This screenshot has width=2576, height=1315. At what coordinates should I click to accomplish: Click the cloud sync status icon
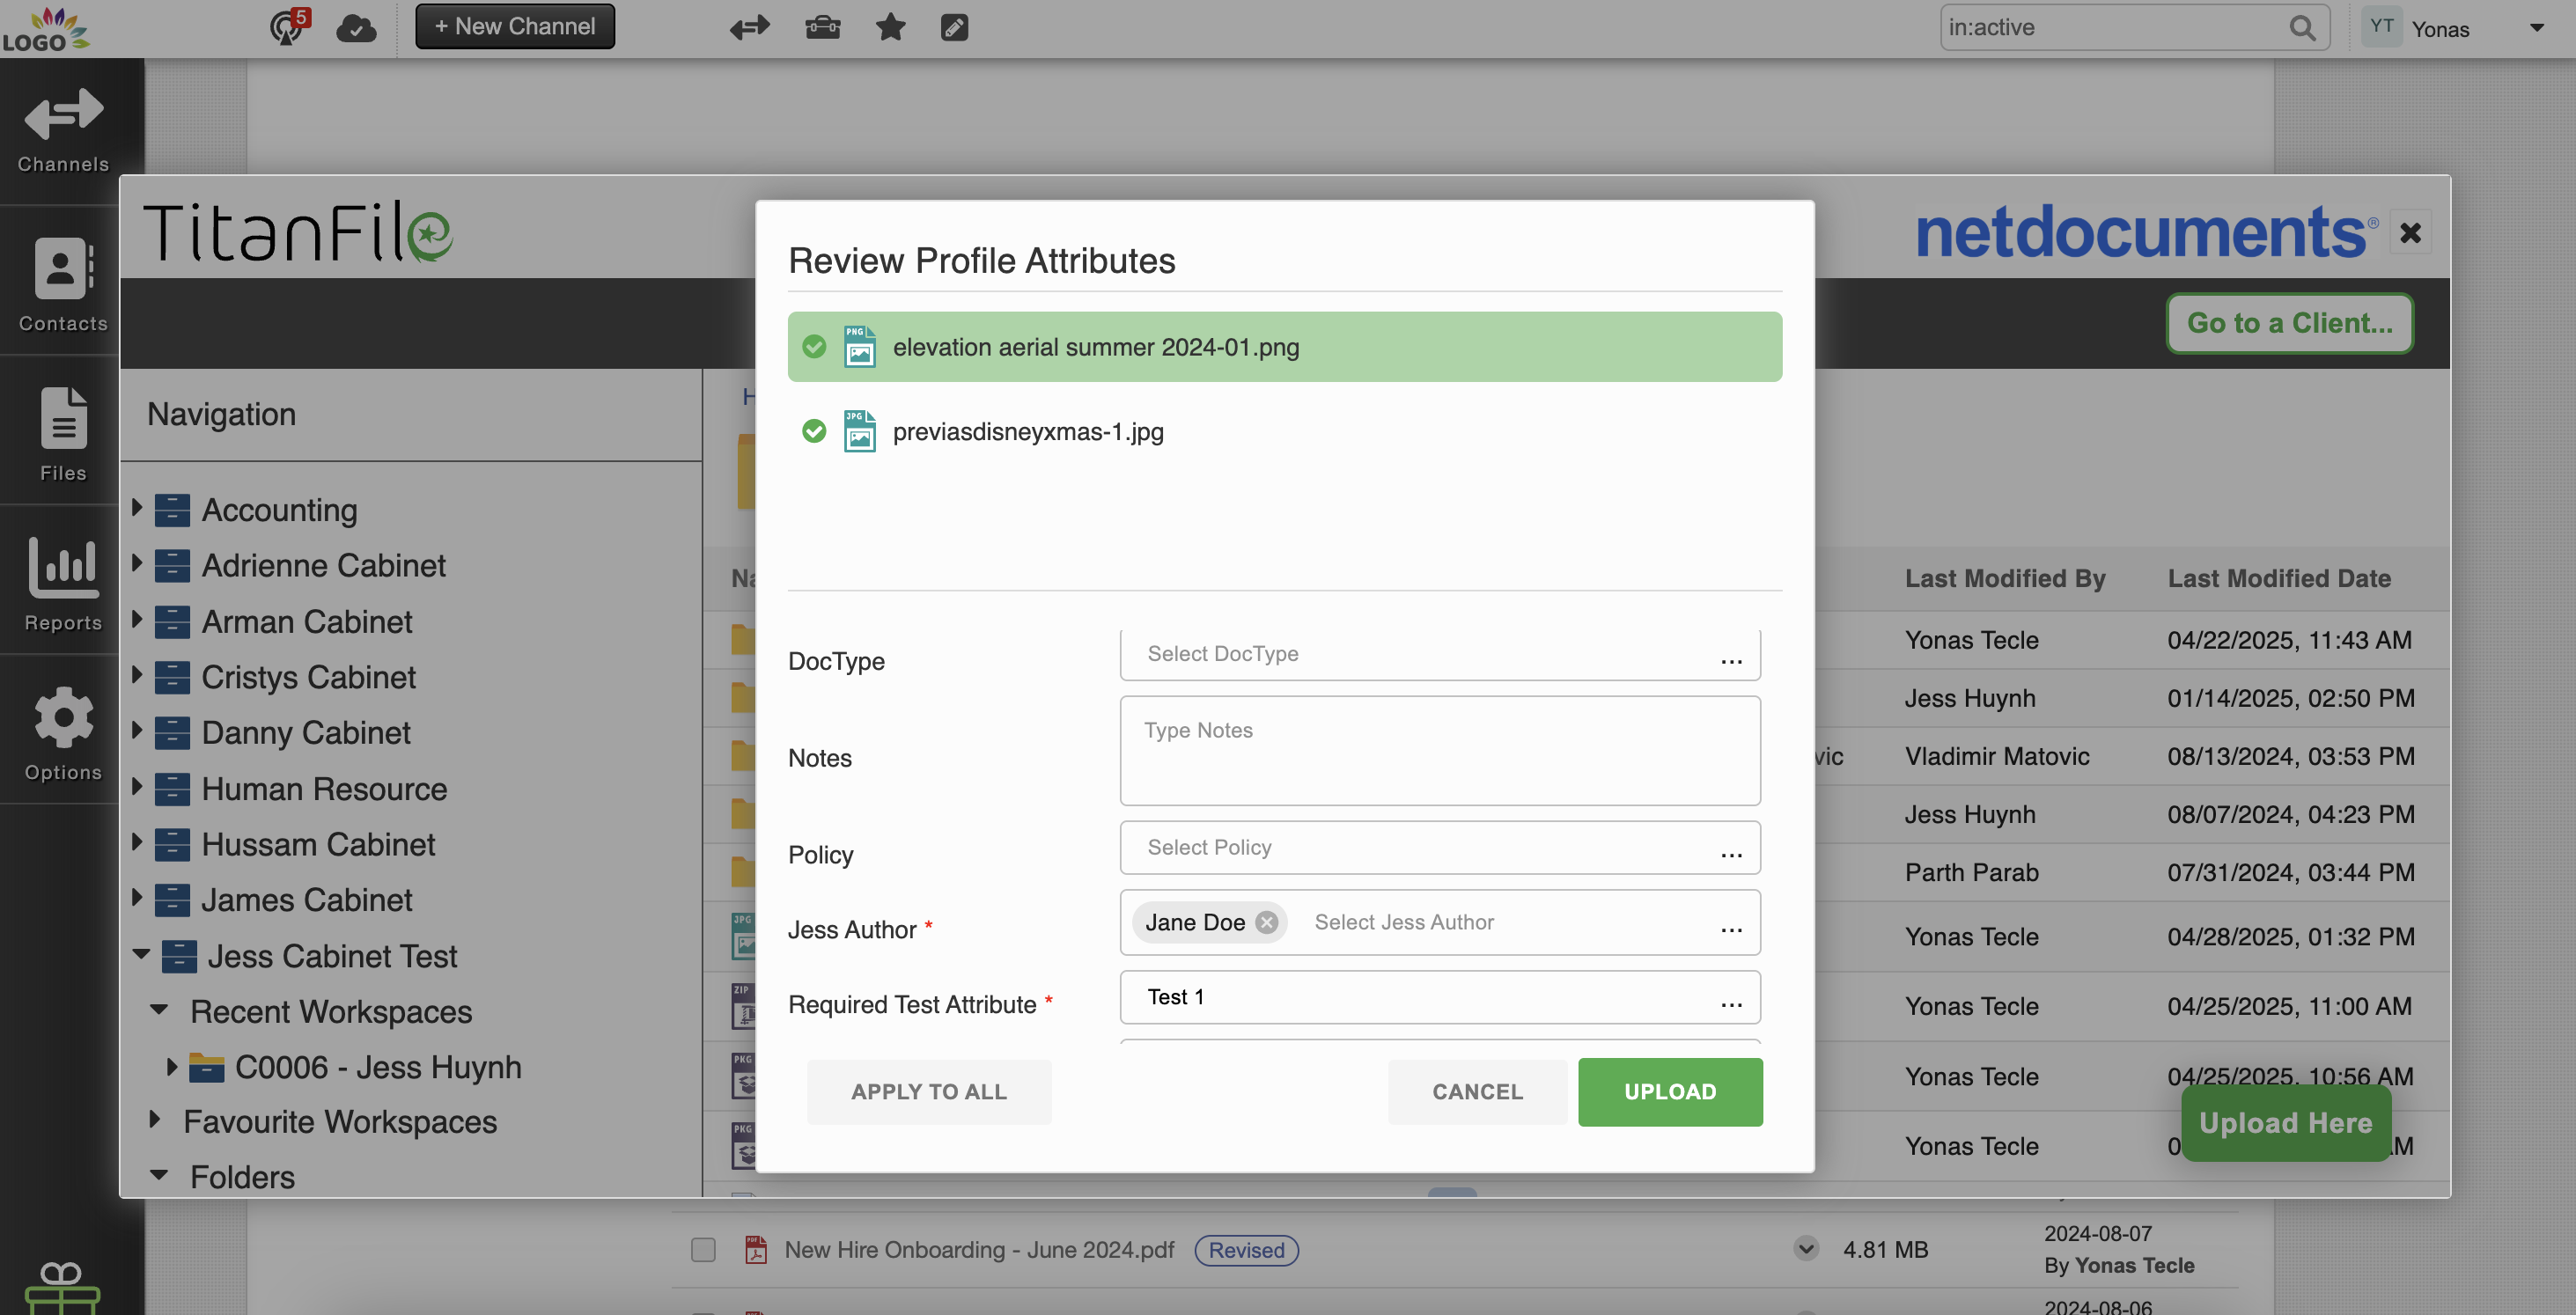(356, 27)
